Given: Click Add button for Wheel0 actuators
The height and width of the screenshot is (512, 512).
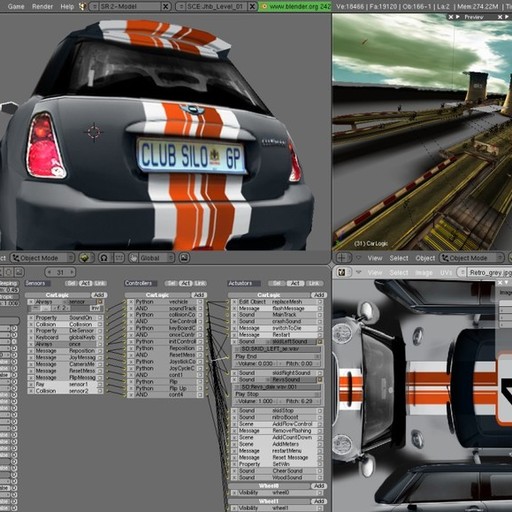Looking at the screenshot, I should (x=319, y=486).
